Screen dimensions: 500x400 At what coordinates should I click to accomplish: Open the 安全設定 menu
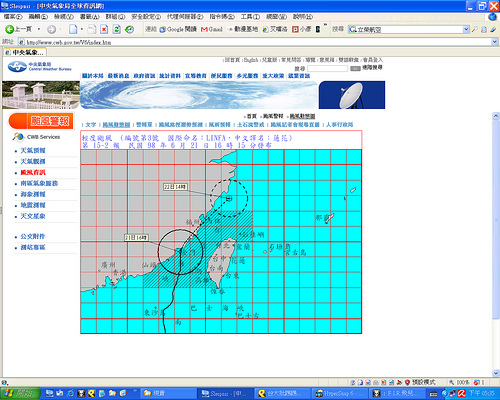tap(146, 17)
